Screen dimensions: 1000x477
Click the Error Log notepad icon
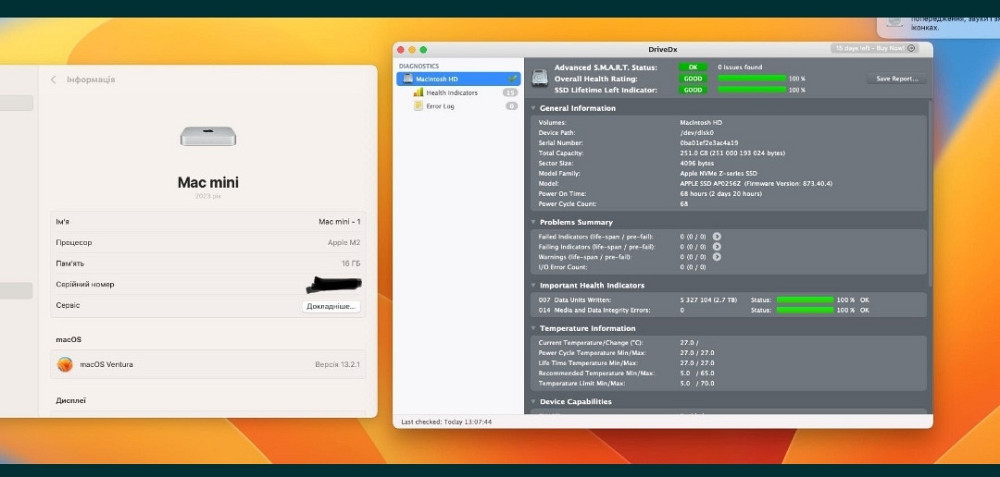click(418, 106)
